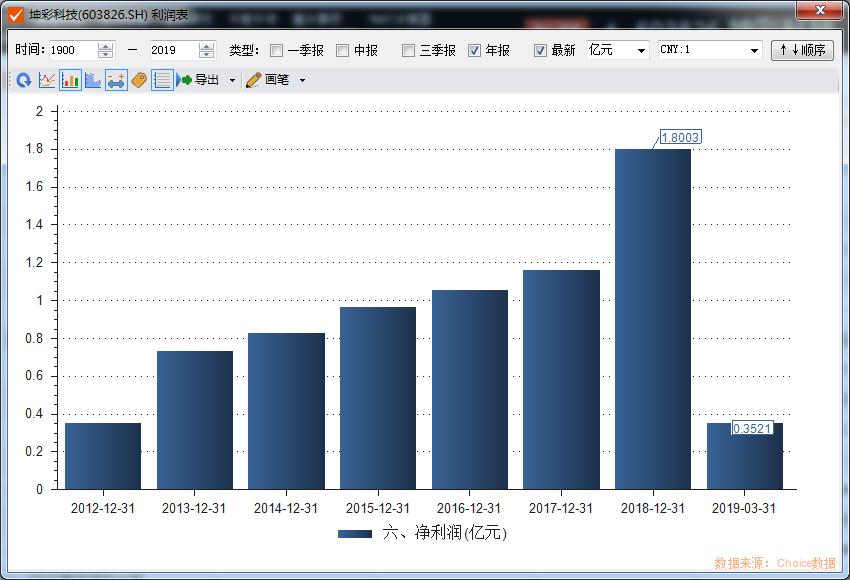
Task: Click the refresh data icon
Action: [x=22, y=80]
